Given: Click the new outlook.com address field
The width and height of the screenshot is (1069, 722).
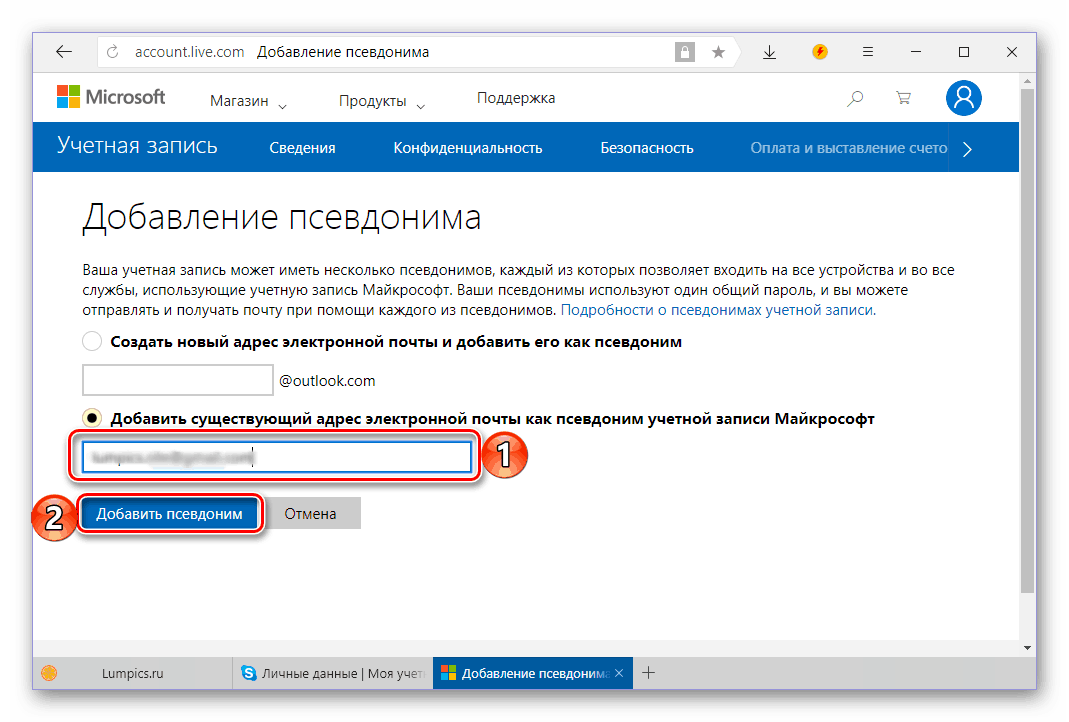Looking at the screenshot, I should pyautogui.click(x=177, y=380).
